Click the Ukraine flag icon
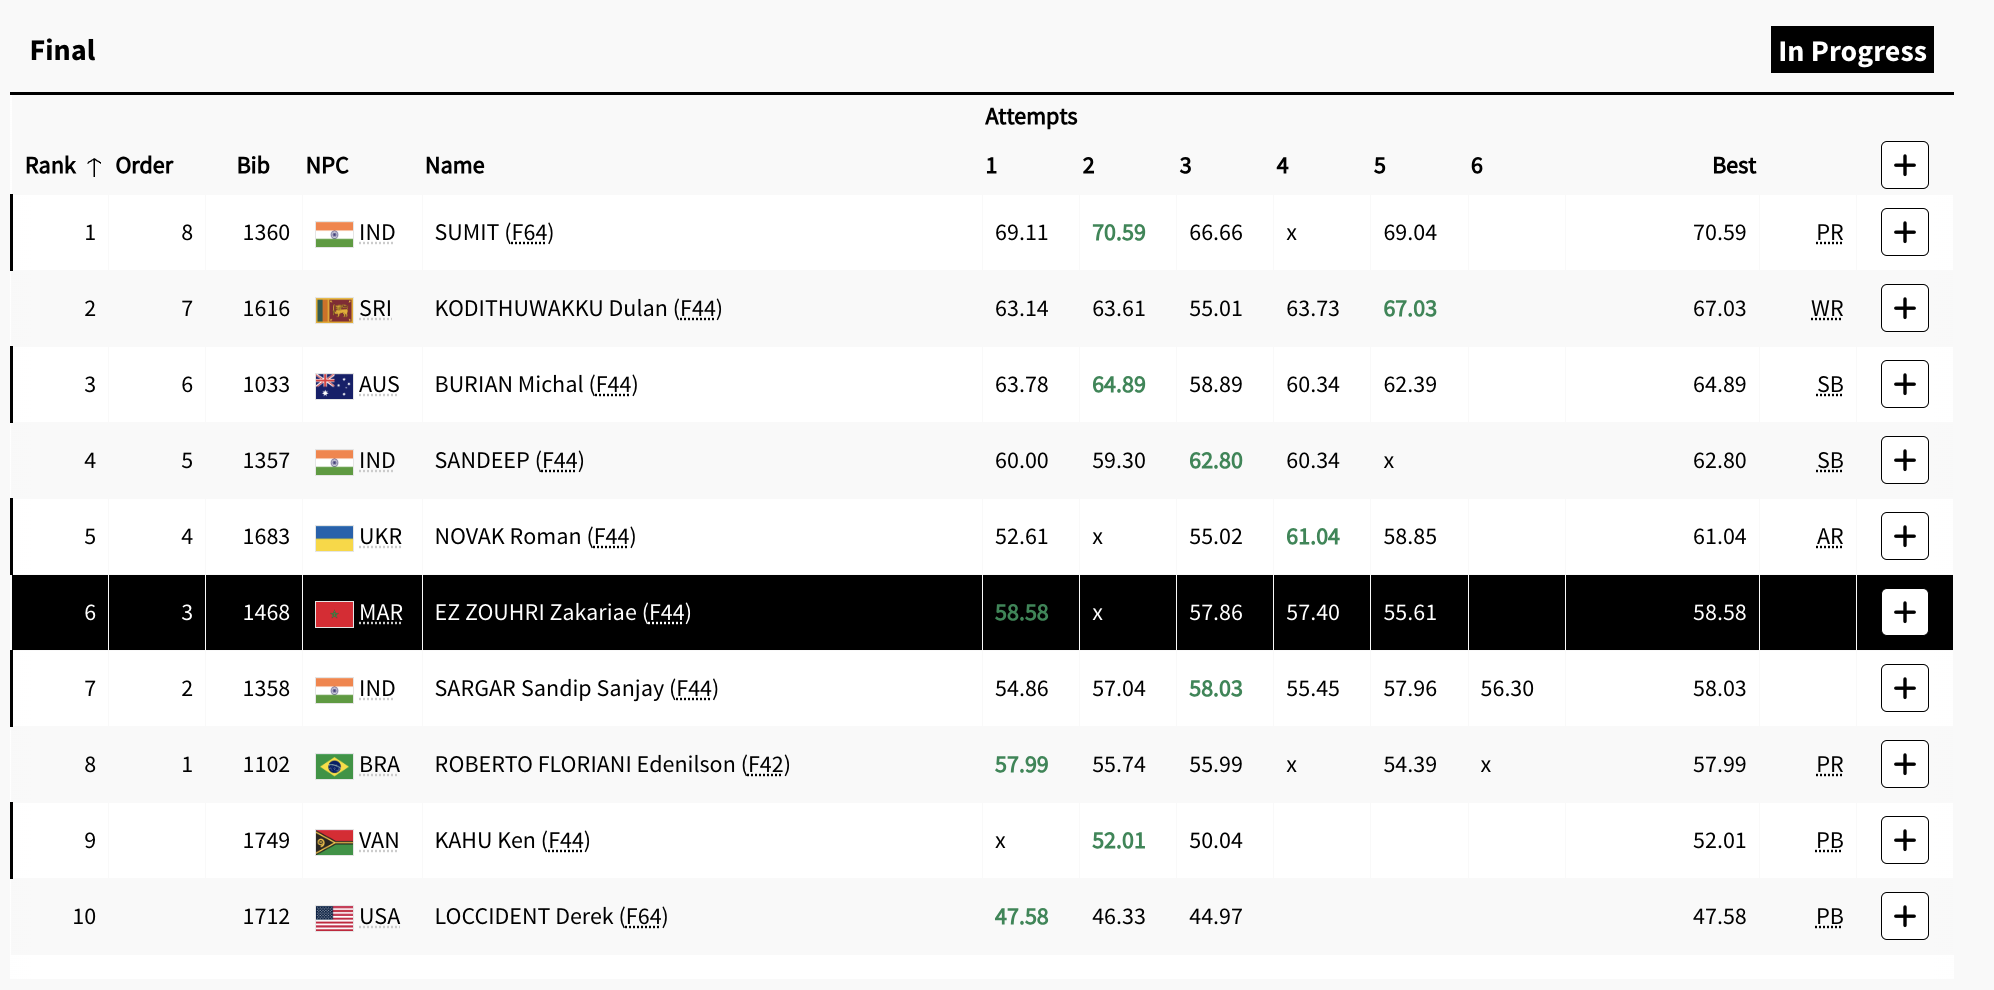The height and width of the screenshot is (990, 1994). coord(333,537)
